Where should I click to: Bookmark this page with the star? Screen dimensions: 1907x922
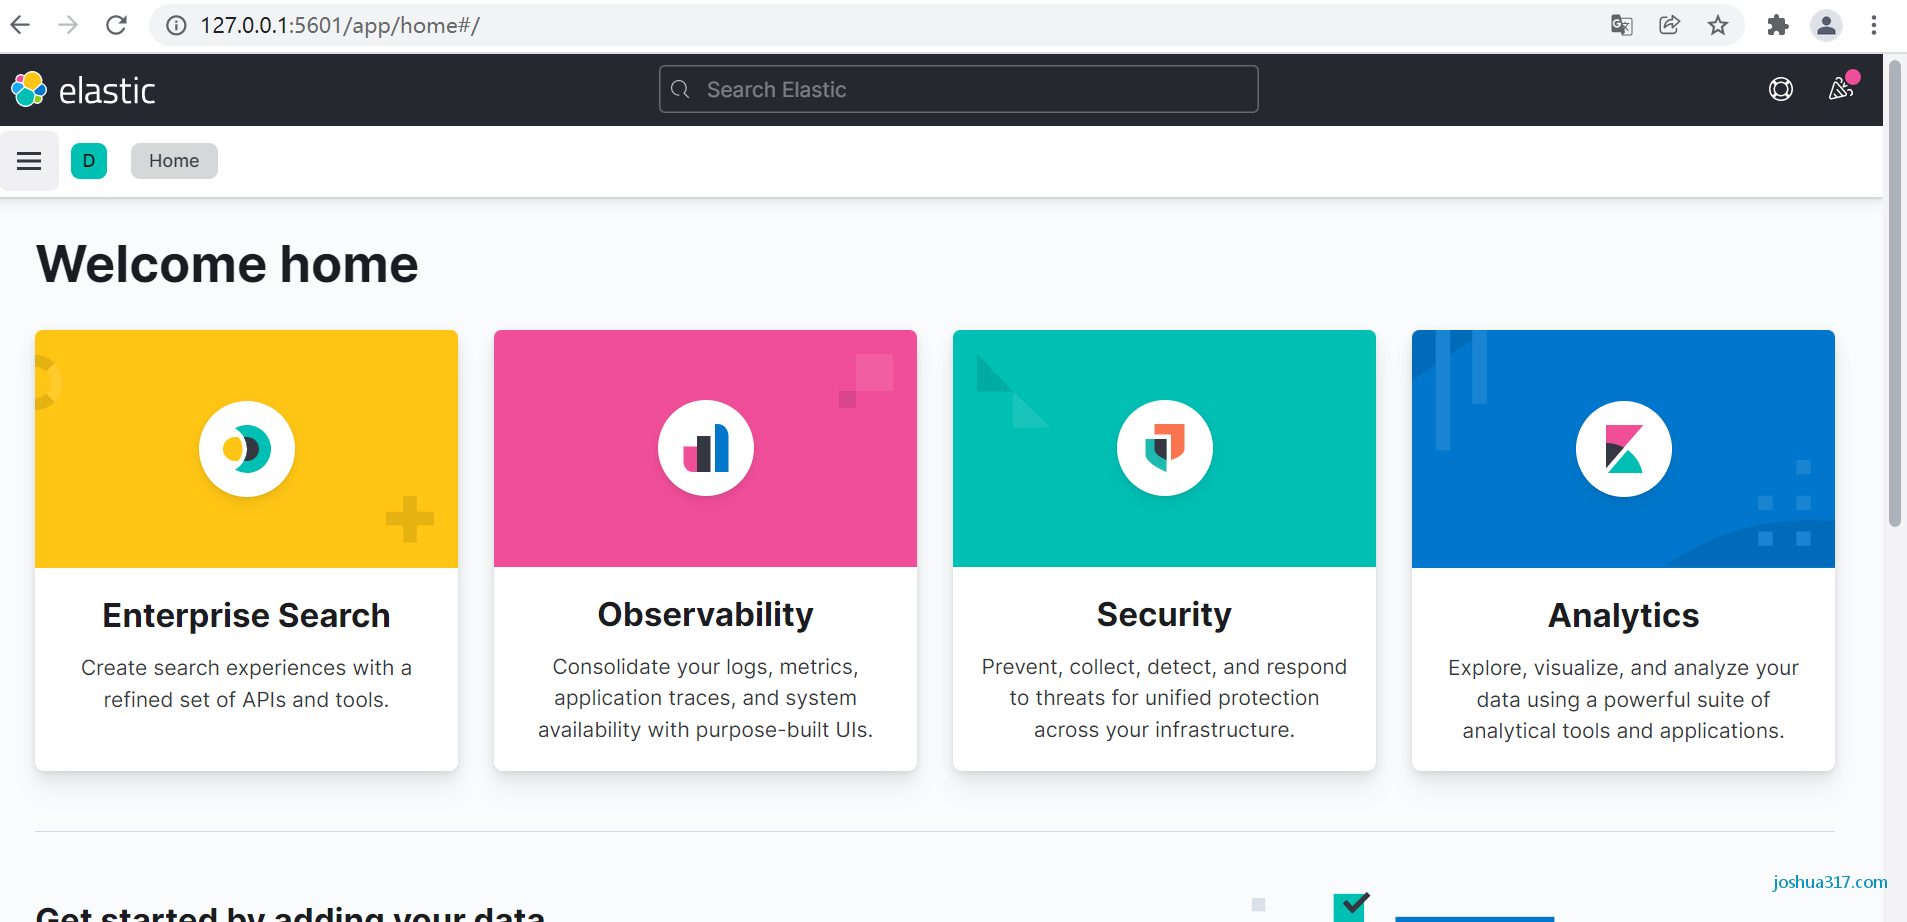[x=1718, y=25]
